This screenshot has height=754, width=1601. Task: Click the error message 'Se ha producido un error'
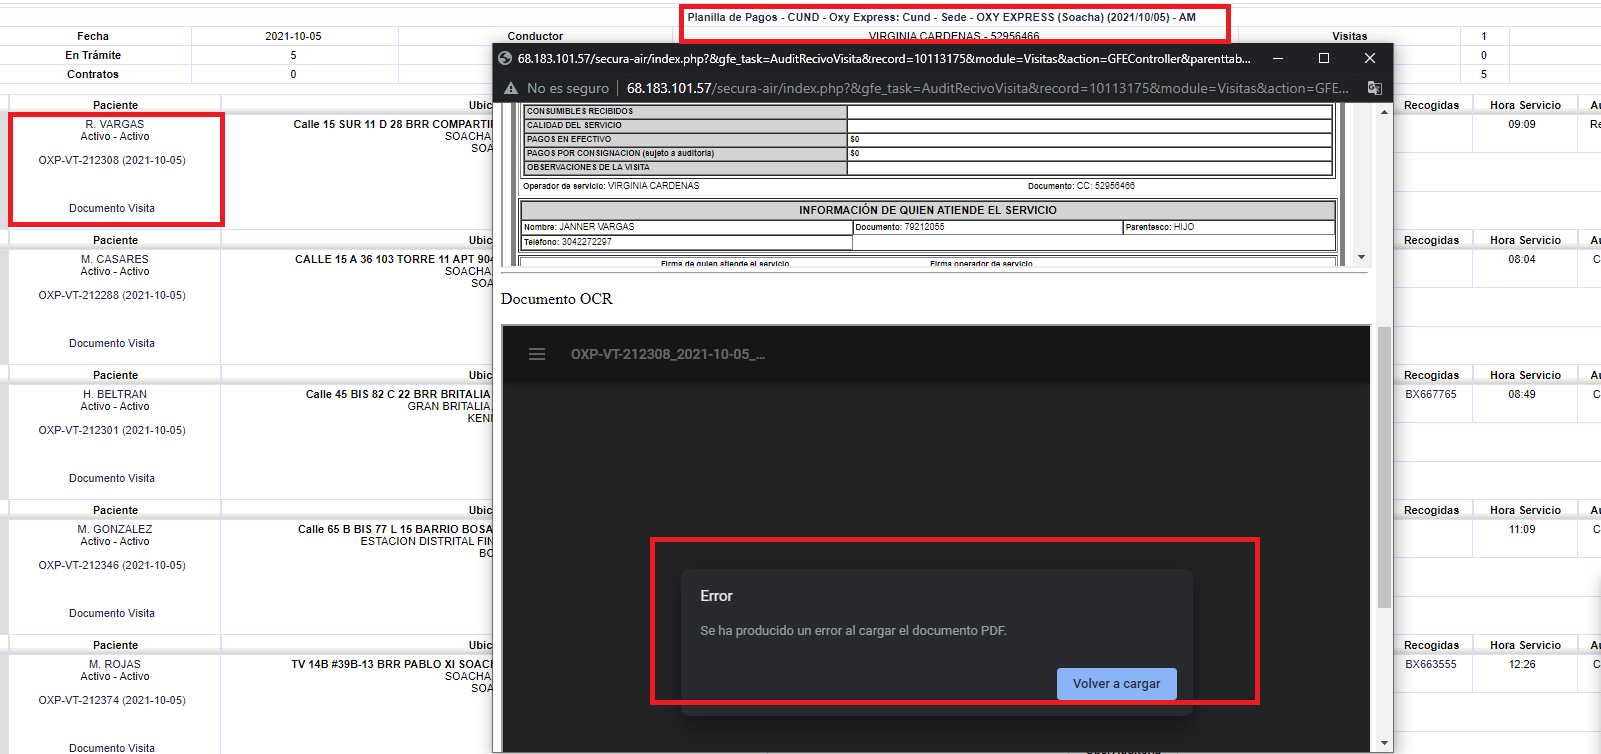coord(854,631)
